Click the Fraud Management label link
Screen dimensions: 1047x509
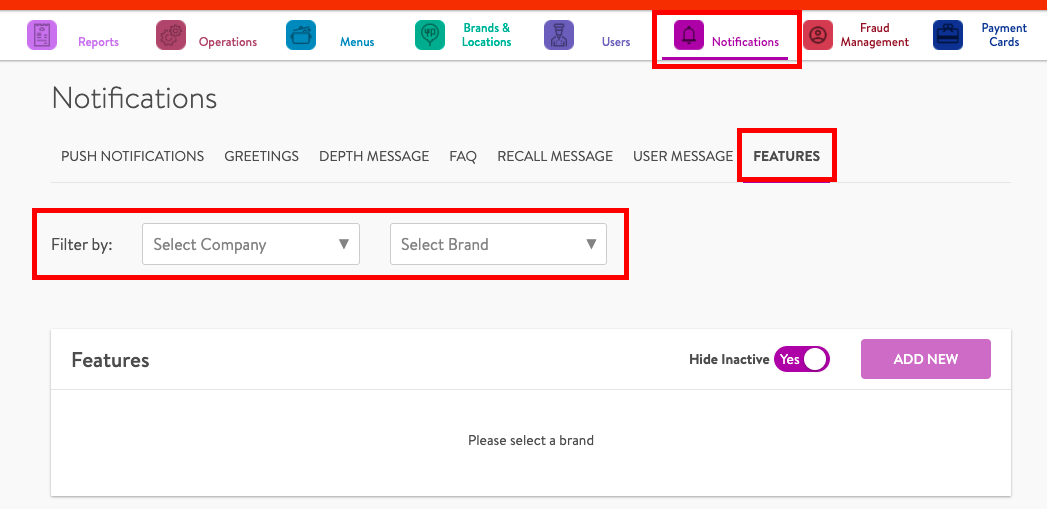coord(874,36)
